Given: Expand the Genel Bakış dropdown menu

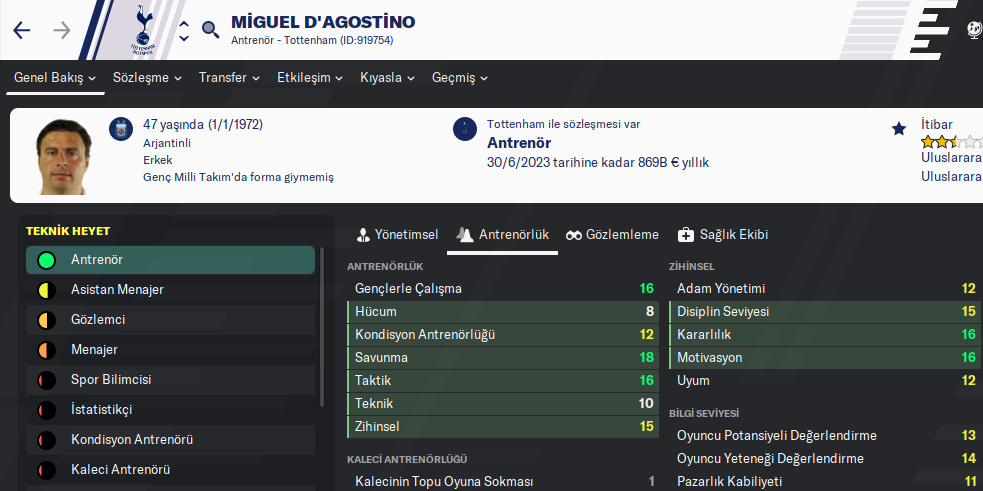Looking at the screenshot, I should pyautogui.click(x=55, y=77).
